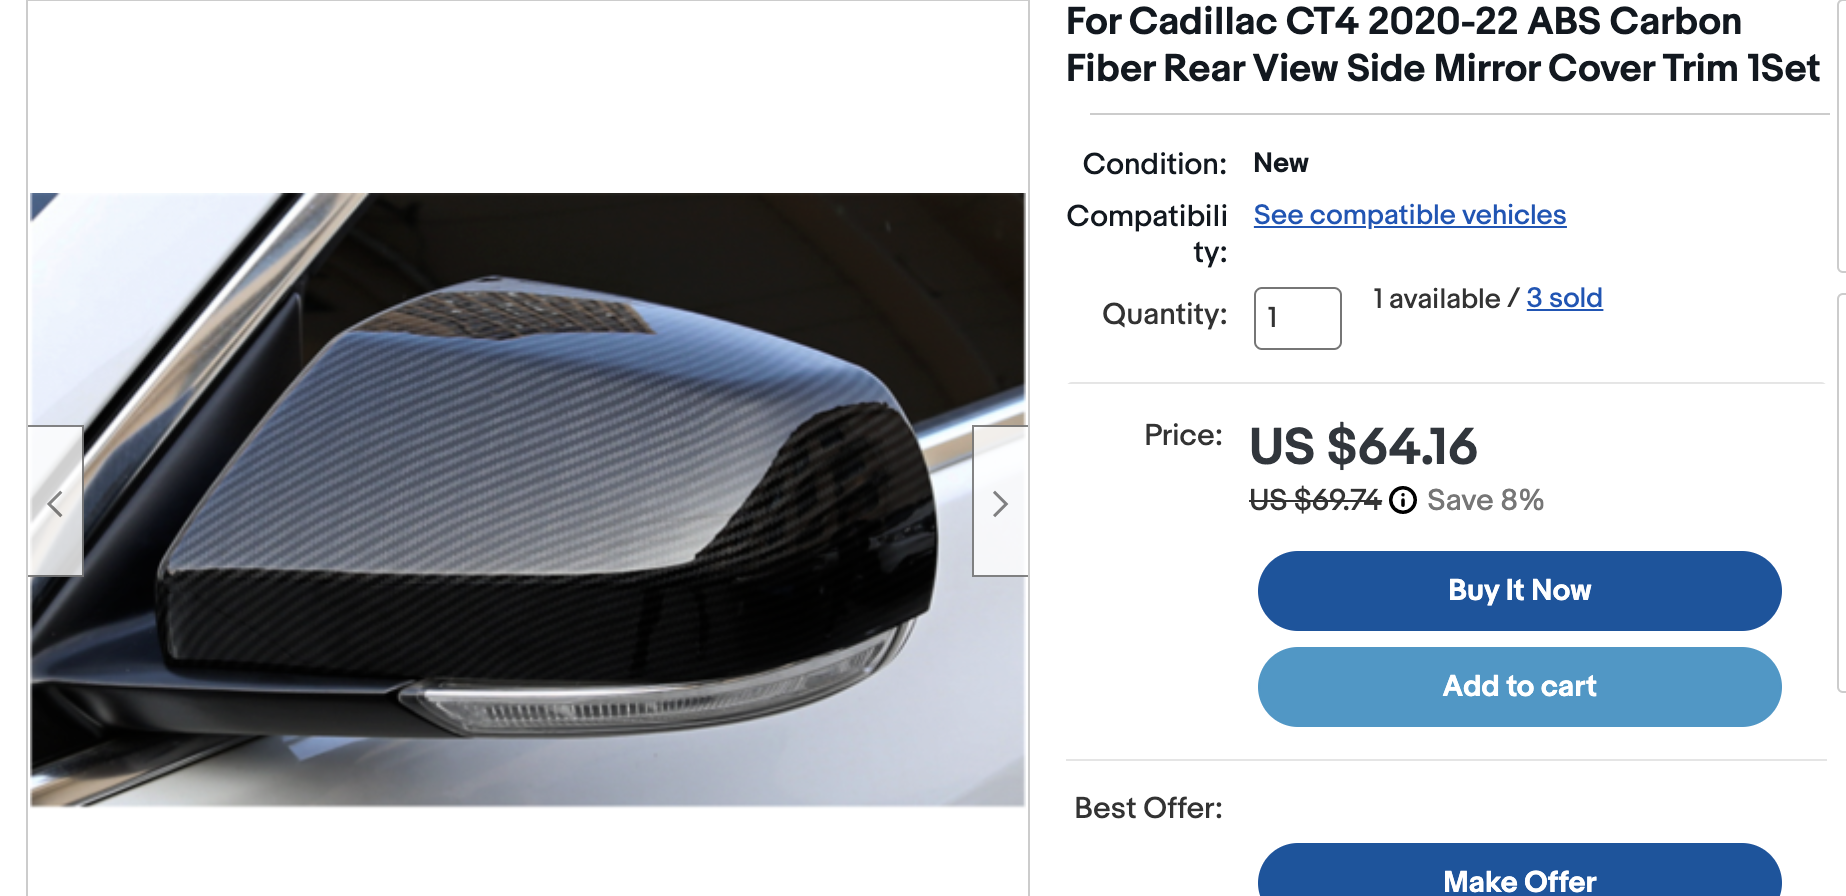
Task: Click the Quantity label
Action: pyautogui.click(x=1164, y=314)
